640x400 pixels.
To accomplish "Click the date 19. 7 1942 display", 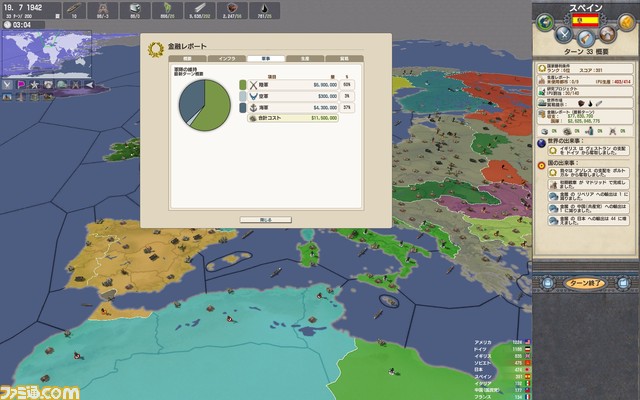I will [x=23, y=7].
